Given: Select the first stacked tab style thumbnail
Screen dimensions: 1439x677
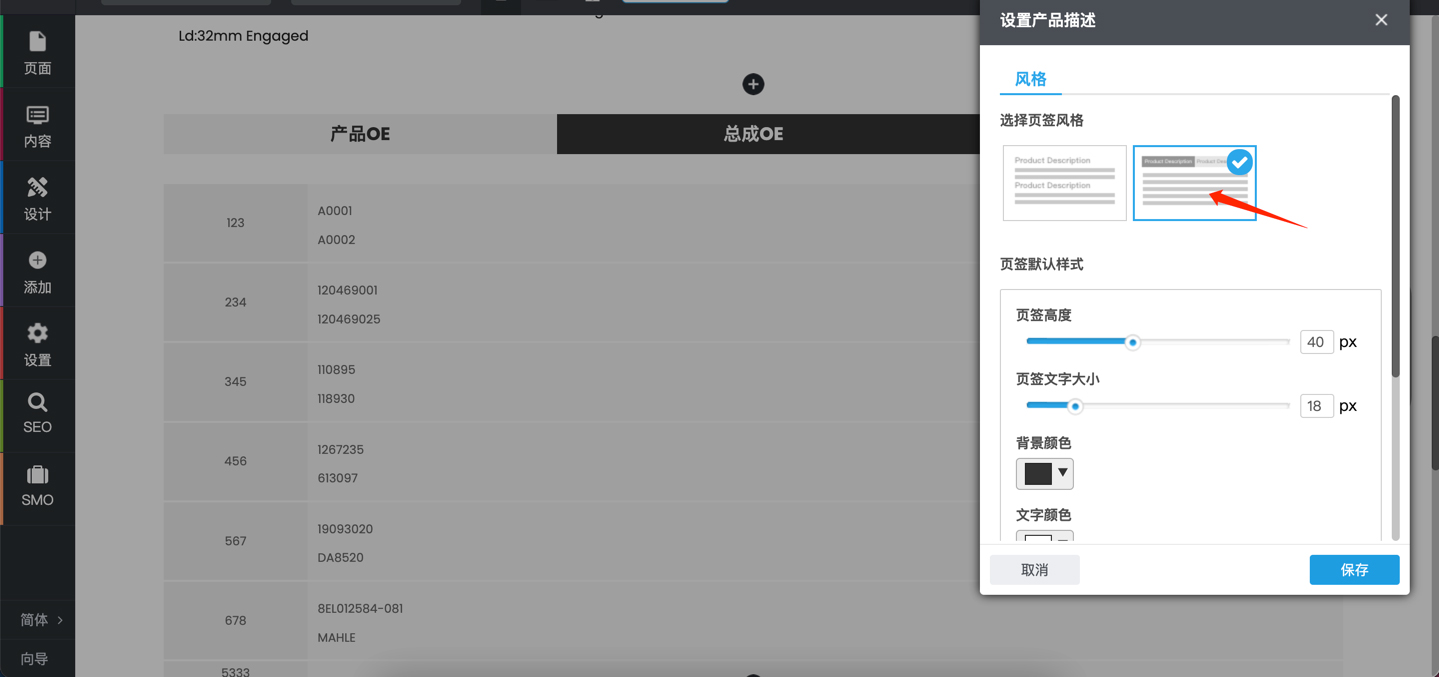Looking at the screenshot, I should click(x=1064, y=183).
